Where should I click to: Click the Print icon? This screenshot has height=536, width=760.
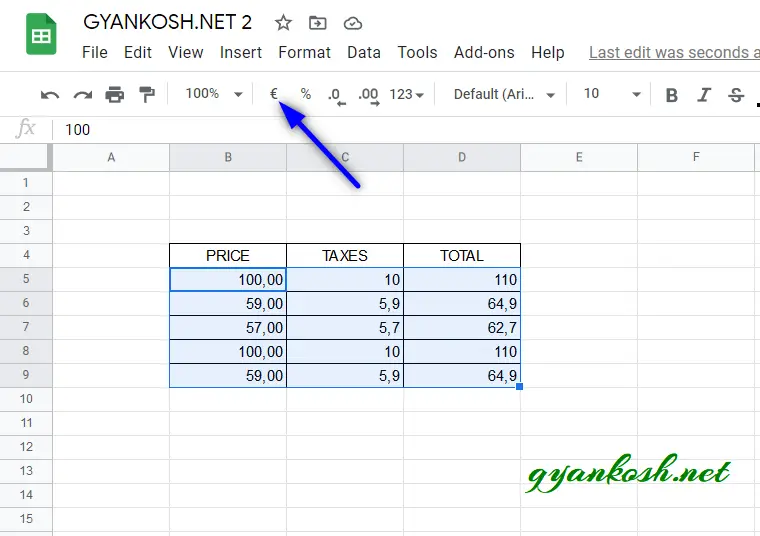pyautogui.click(x=114, y=95)
